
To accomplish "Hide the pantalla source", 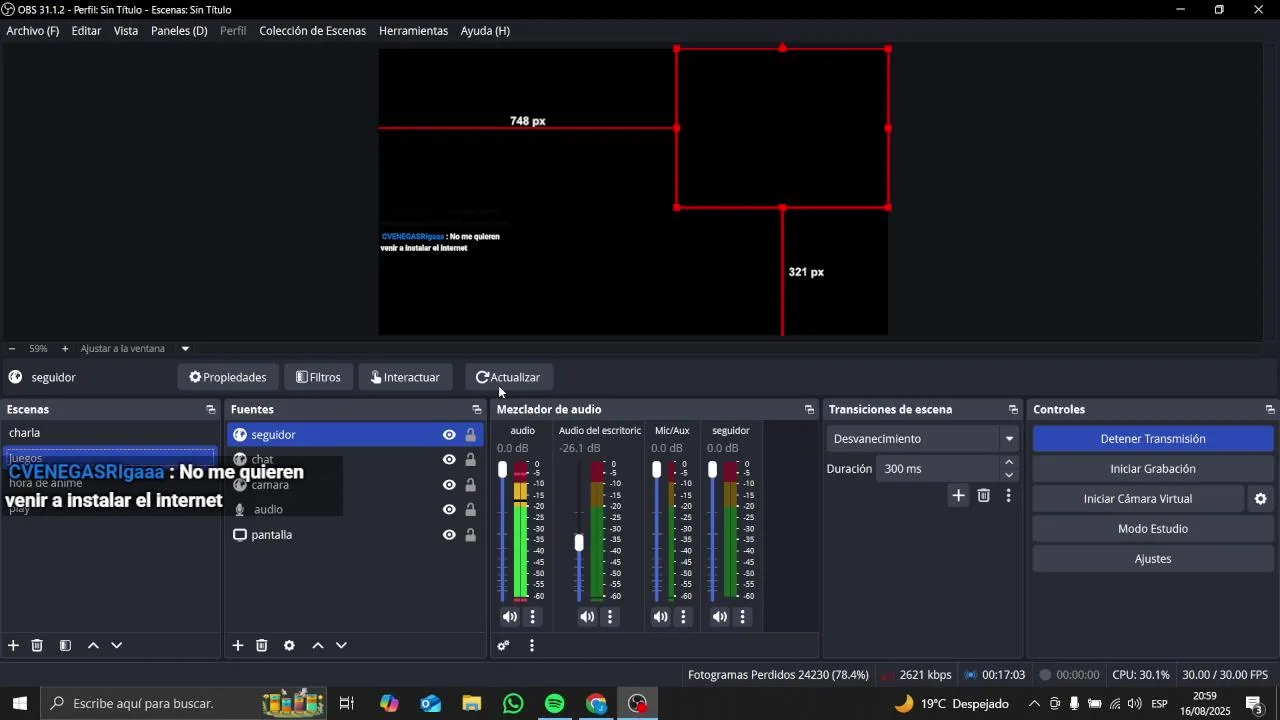I will [449, 535].
